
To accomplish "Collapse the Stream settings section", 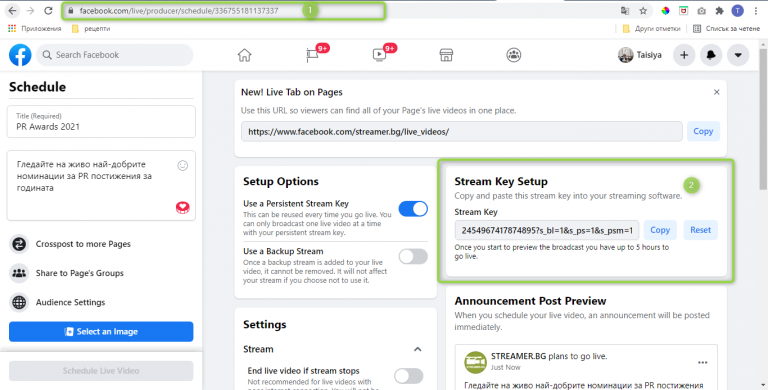I will (417, 349).
